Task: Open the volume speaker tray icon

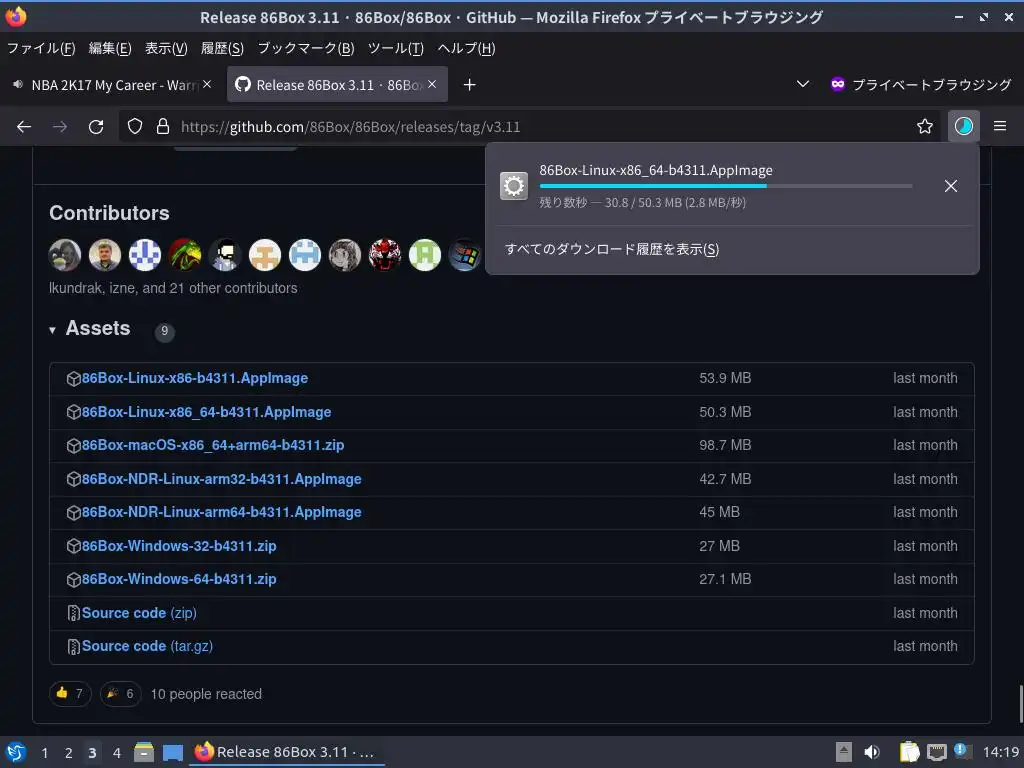Action: click(x=872, y=752)
